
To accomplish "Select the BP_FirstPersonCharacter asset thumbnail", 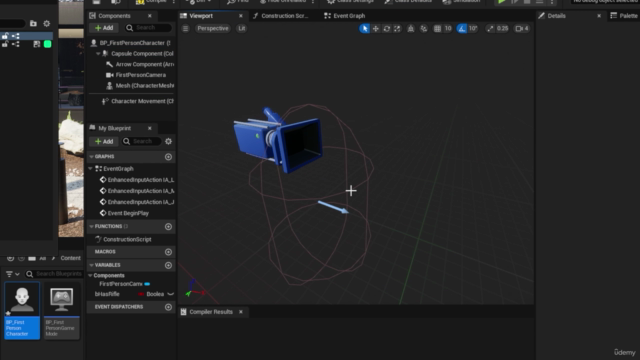I will point(22,310).
